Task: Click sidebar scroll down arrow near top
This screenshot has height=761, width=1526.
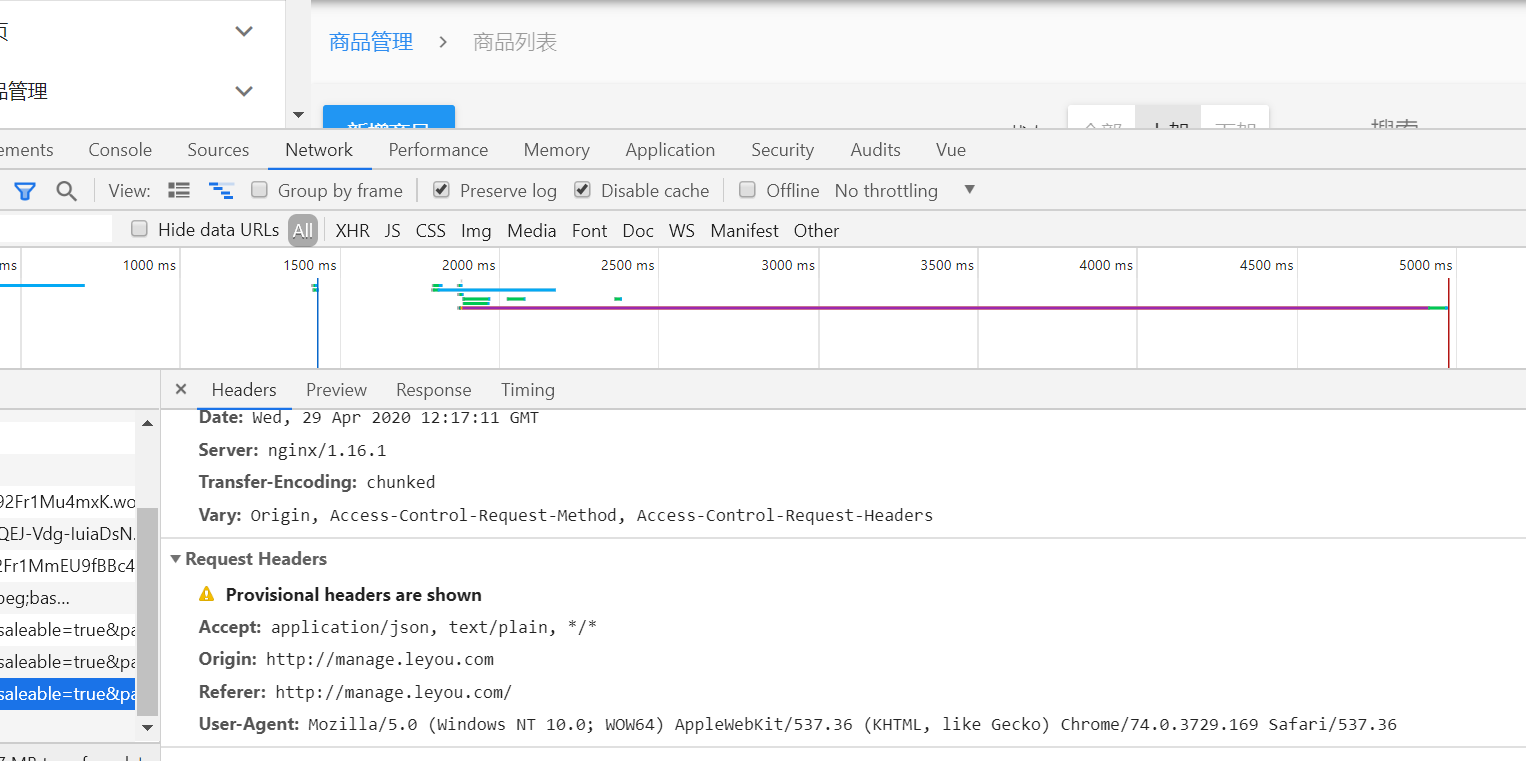Action: tap(298, 115)
